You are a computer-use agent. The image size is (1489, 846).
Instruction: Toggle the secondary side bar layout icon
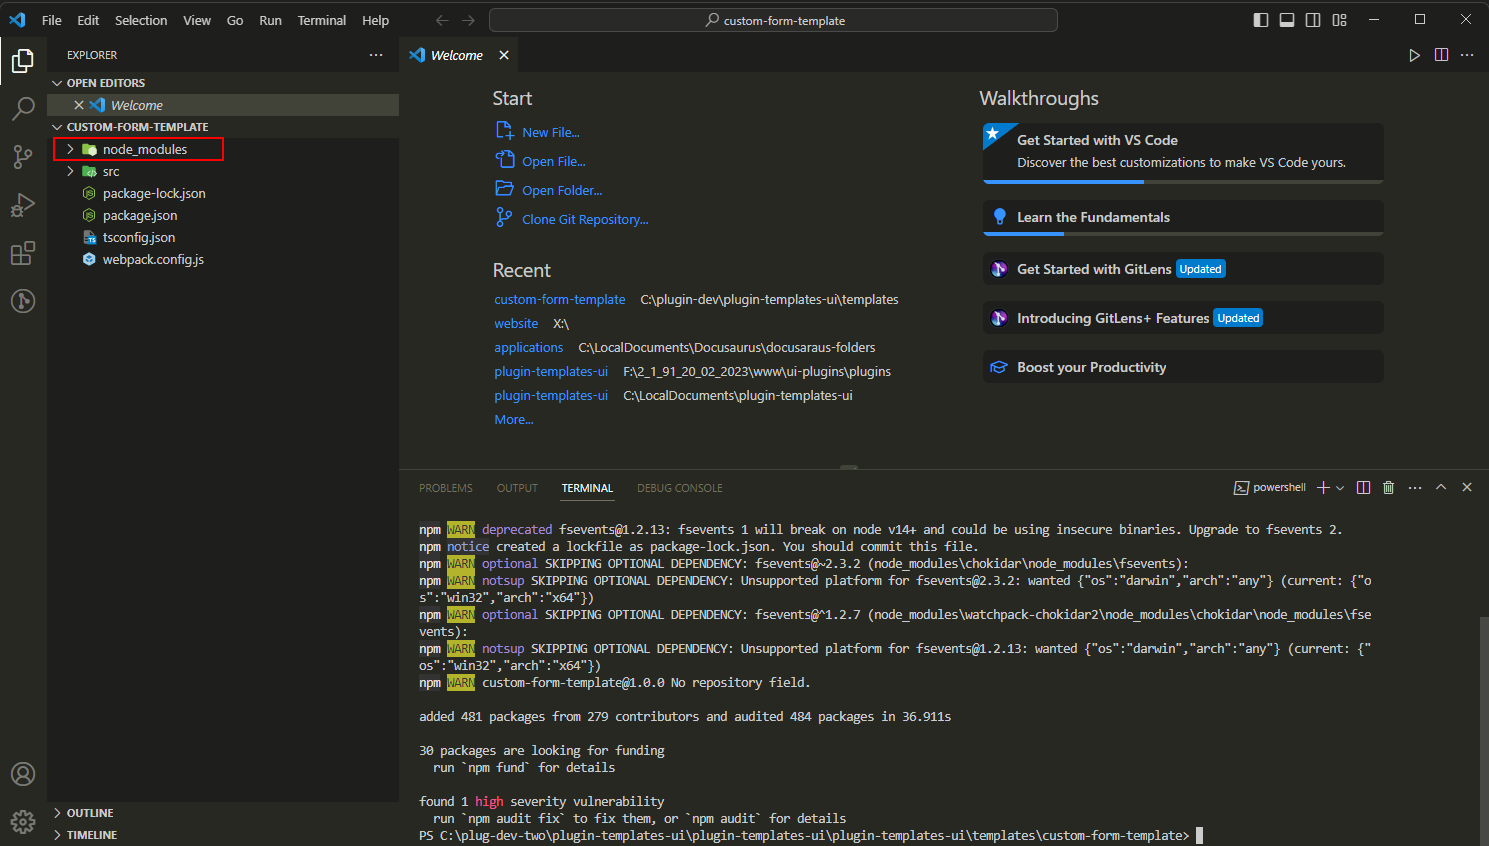point(1313,20)
